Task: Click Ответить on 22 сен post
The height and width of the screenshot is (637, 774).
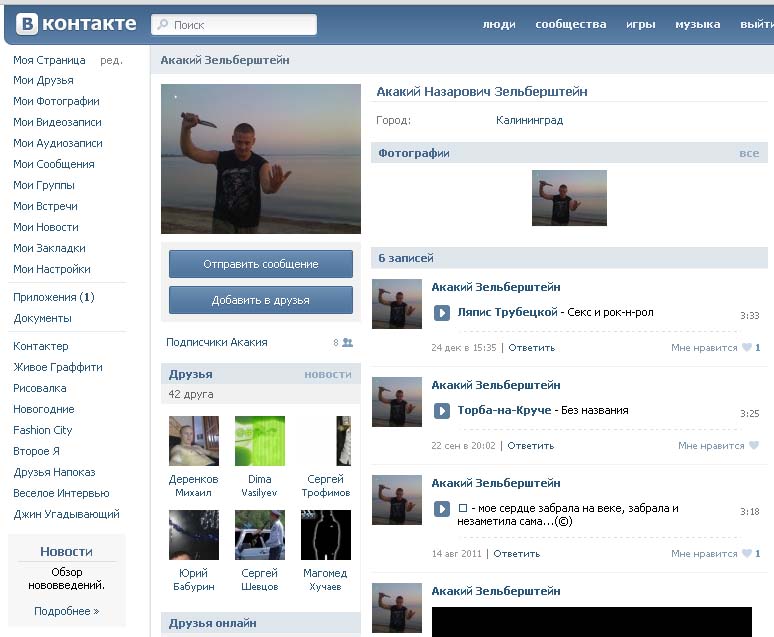Action: click(531, 445)
